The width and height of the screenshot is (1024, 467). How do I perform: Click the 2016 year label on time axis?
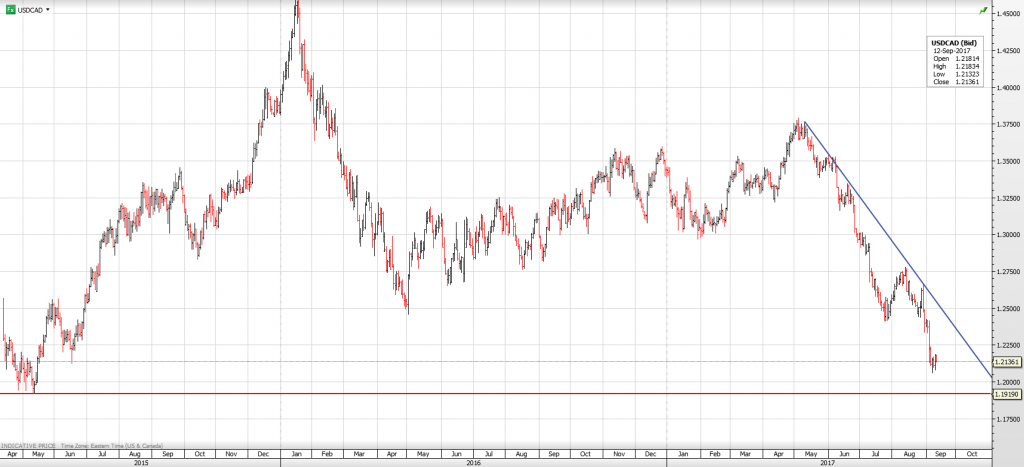click(473, 462)
